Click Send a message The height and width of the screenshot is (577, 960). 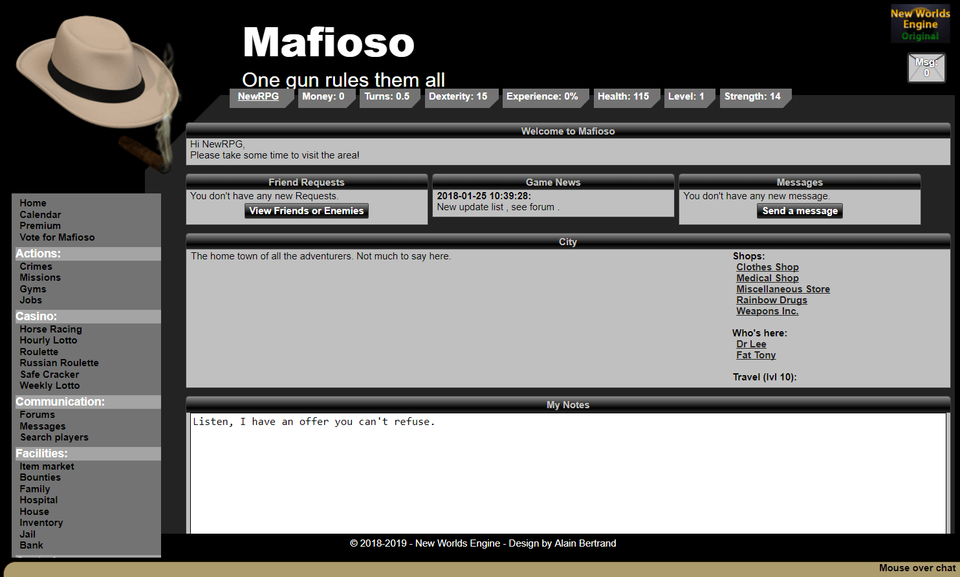pos(799,210)
